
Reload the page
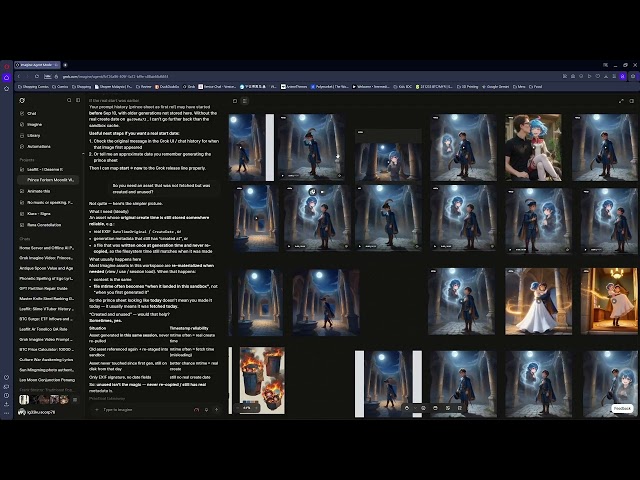click(37, 76)
